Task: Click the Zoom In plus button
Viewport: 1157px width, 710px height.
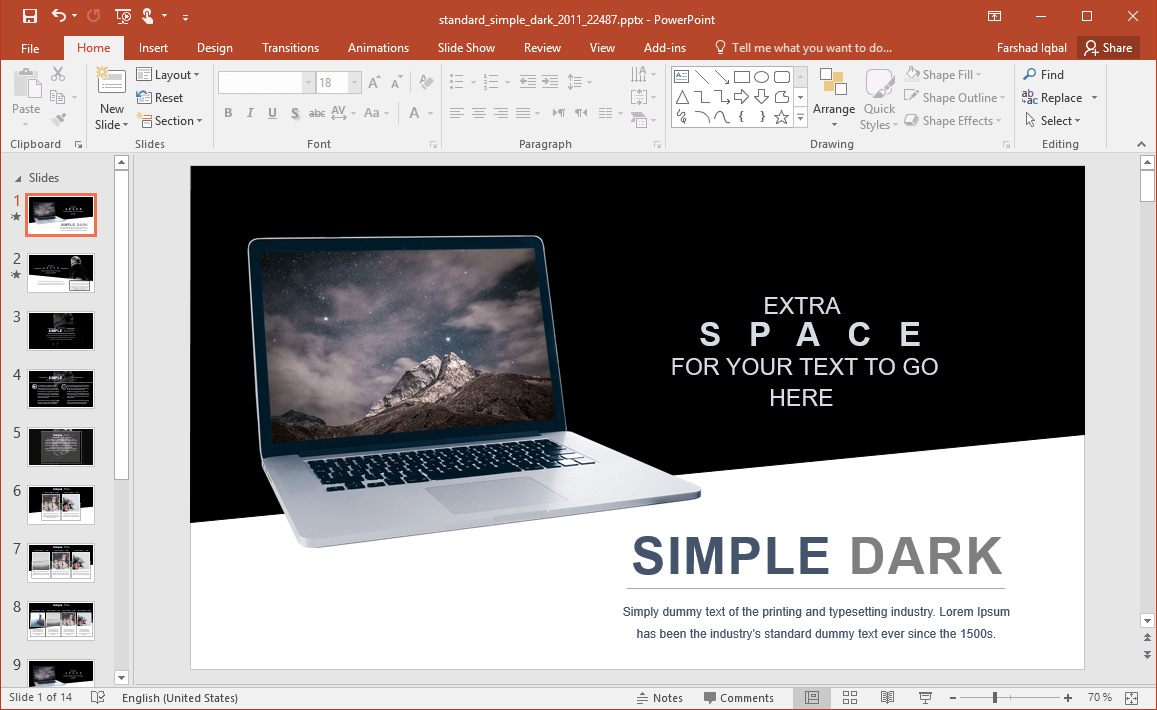Action: pyautogui.click(x=1068, y=697)
